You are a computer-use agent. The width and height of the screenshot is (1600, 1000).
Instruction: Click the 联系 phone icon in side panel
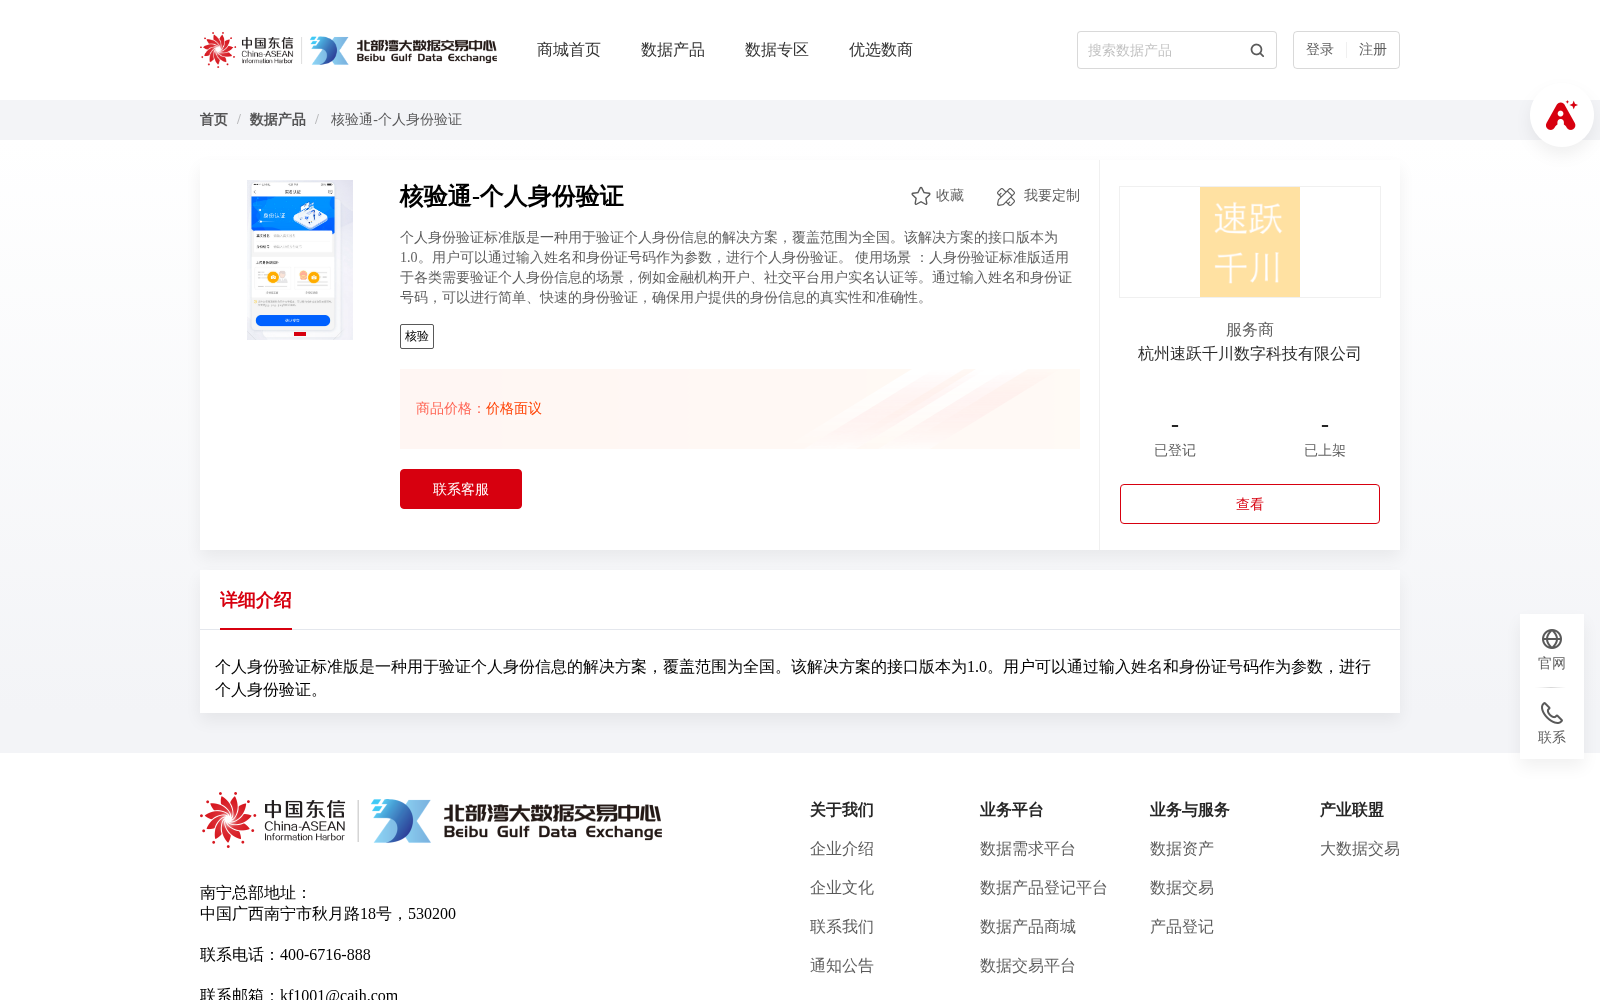tap(1552, 713)
